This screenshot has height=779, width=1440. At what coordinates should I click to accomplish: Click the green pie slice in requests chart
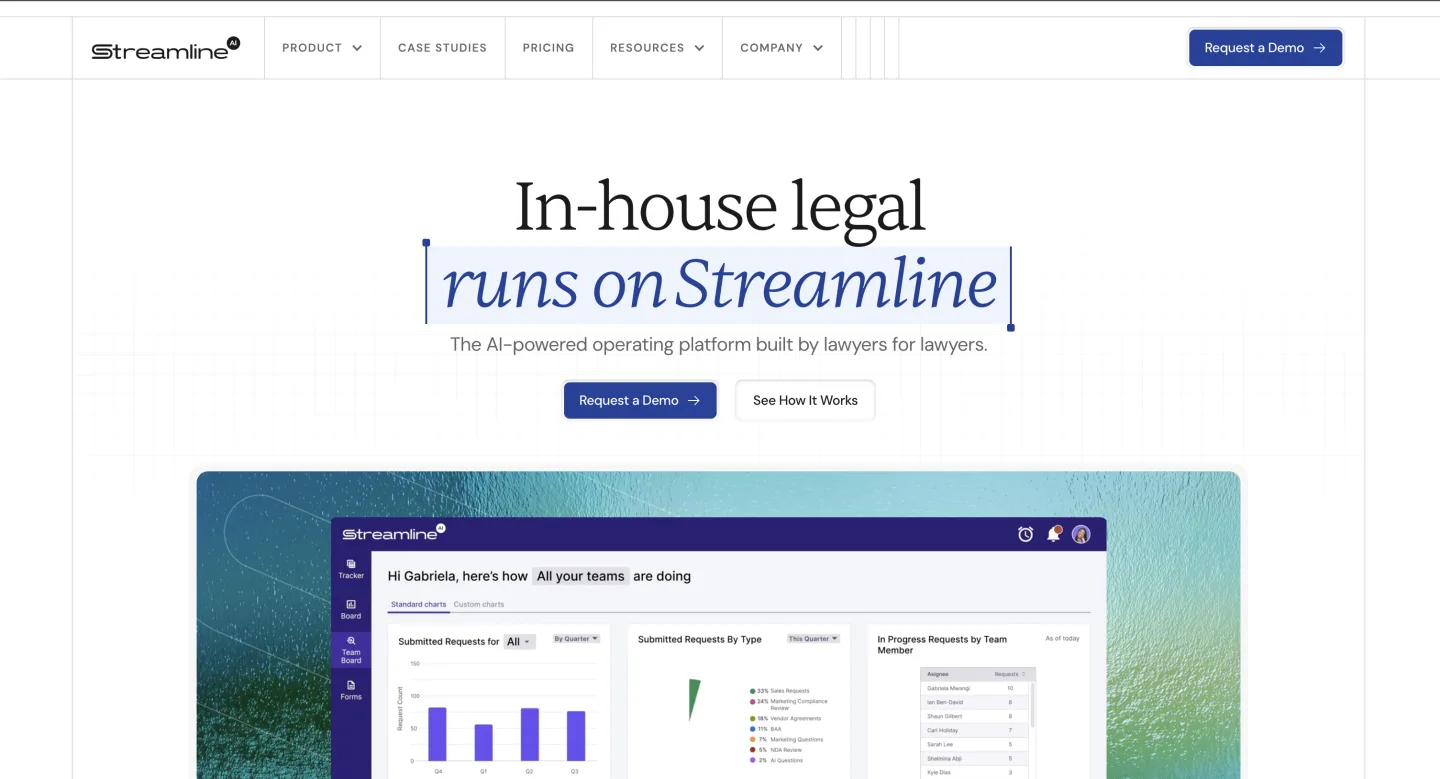(x=694, y=697)
